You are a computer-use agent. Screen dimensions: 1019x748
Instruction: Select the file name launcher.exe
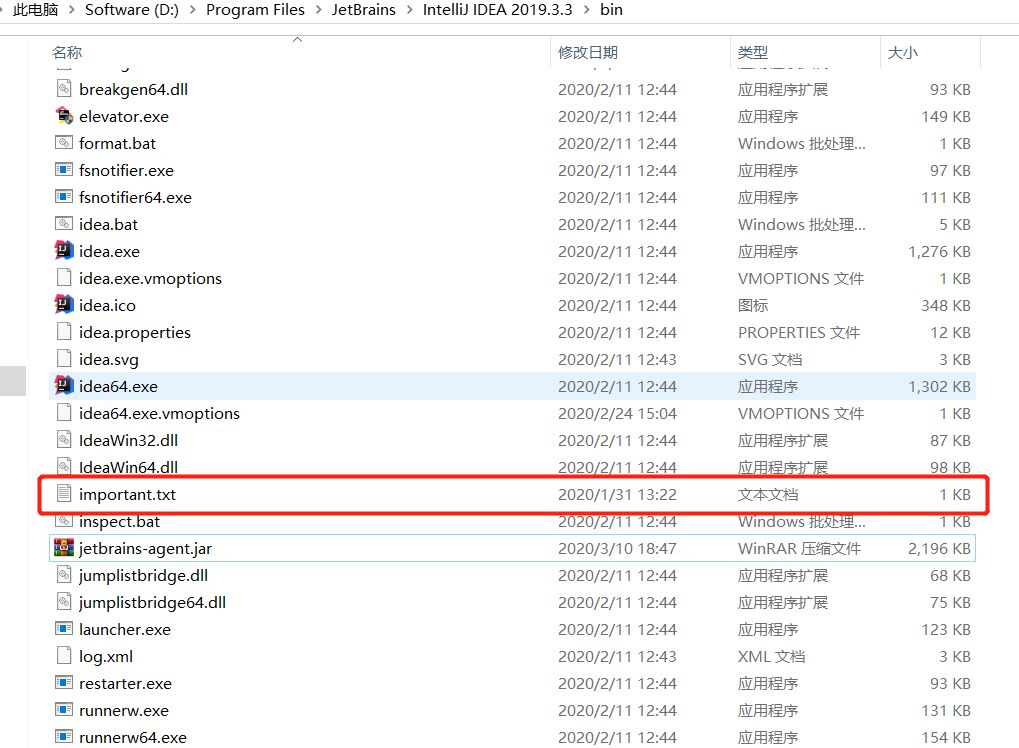(x=125, y=630)
